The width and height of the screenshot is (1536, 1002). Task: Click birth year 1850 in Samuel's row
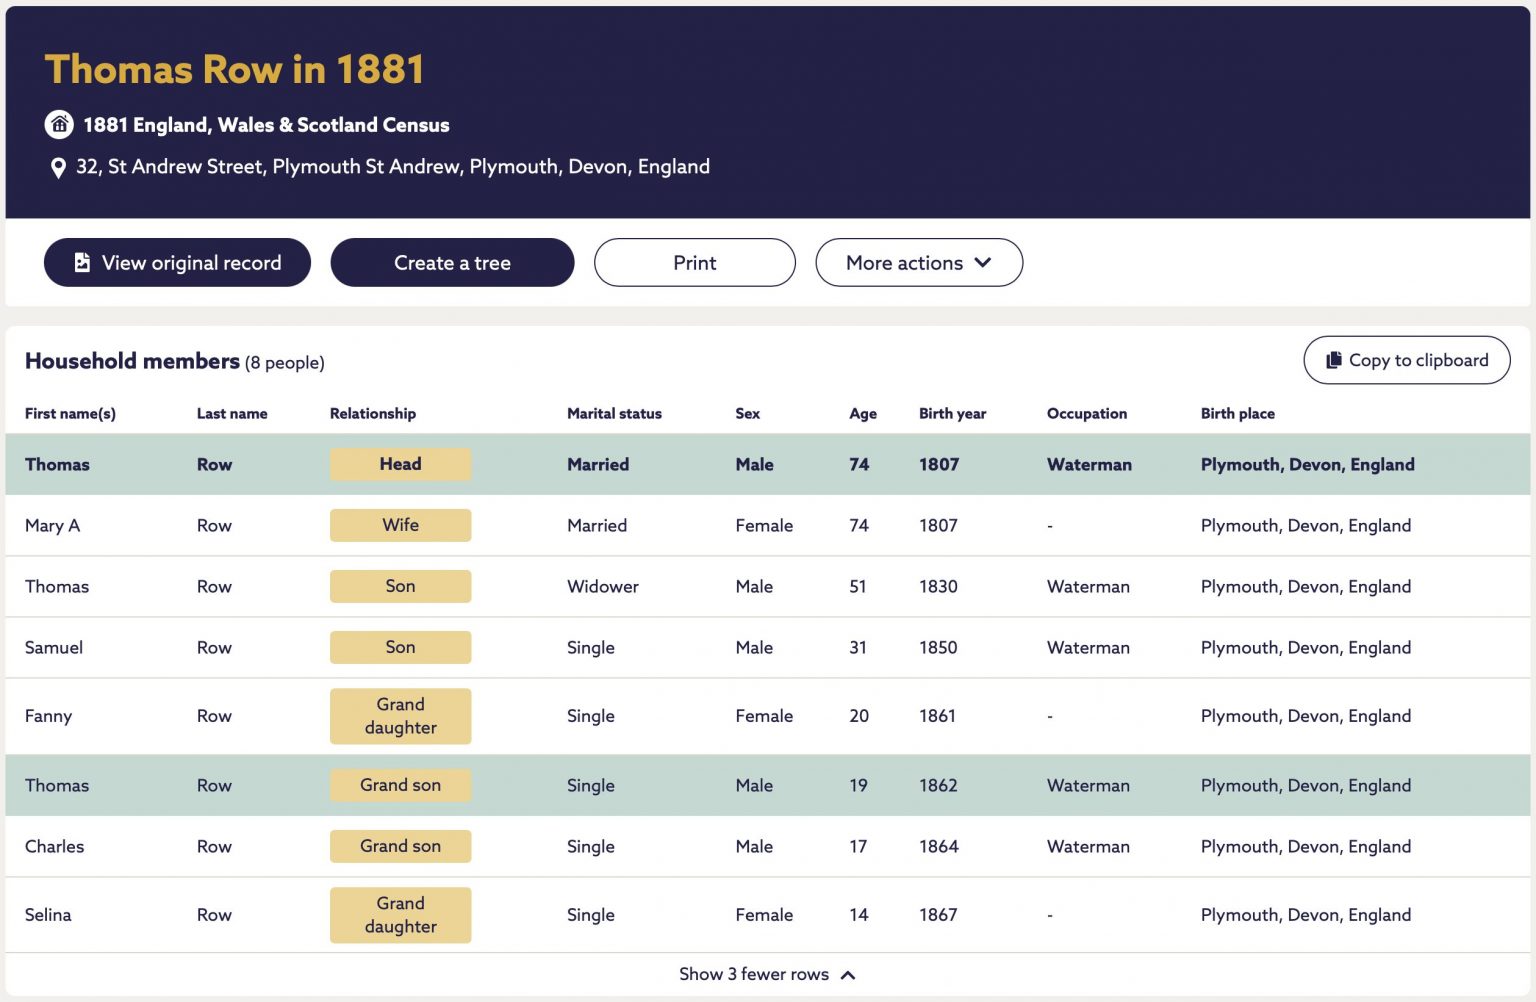938,647
